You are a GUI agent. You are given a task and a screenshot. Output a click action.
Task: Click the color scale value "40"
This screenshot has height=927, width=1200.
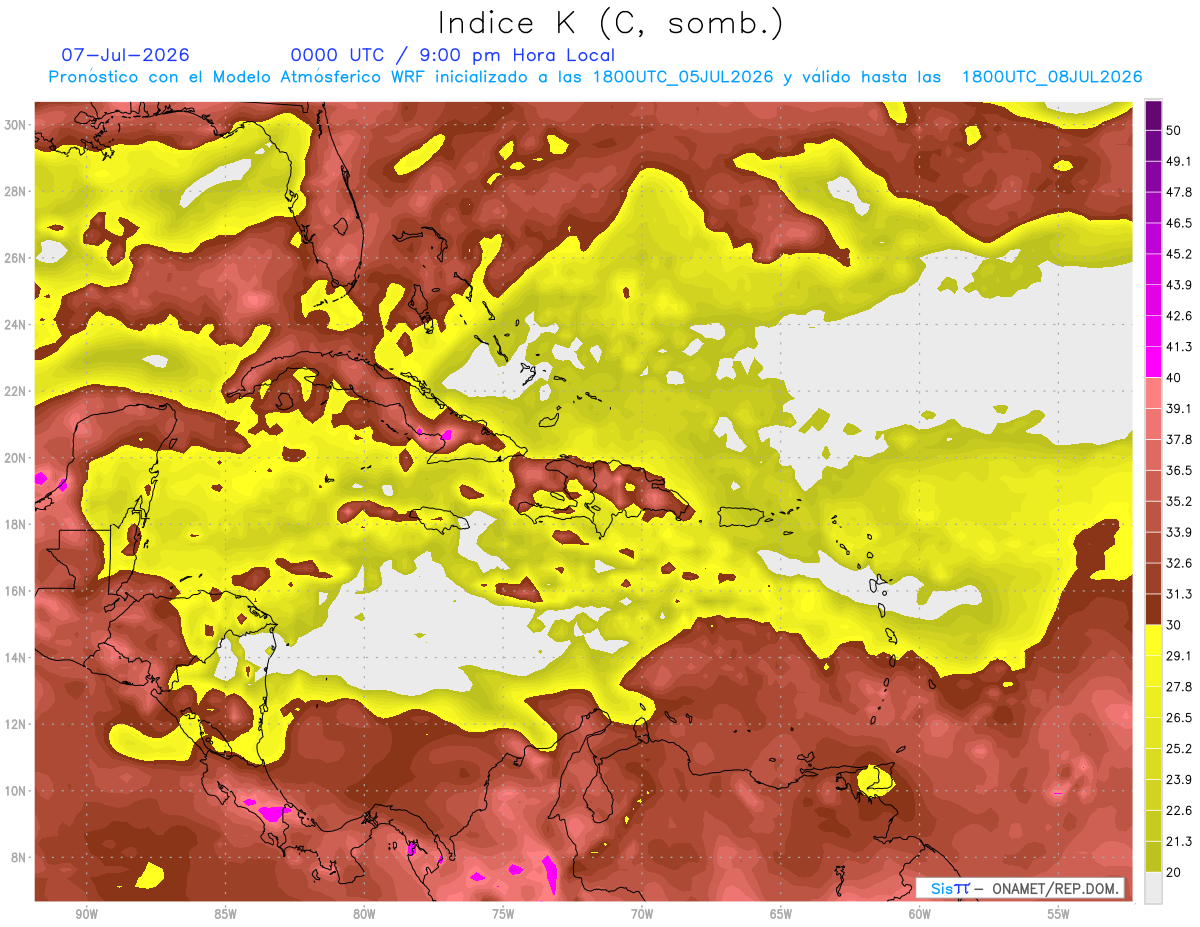[1175, 378]
